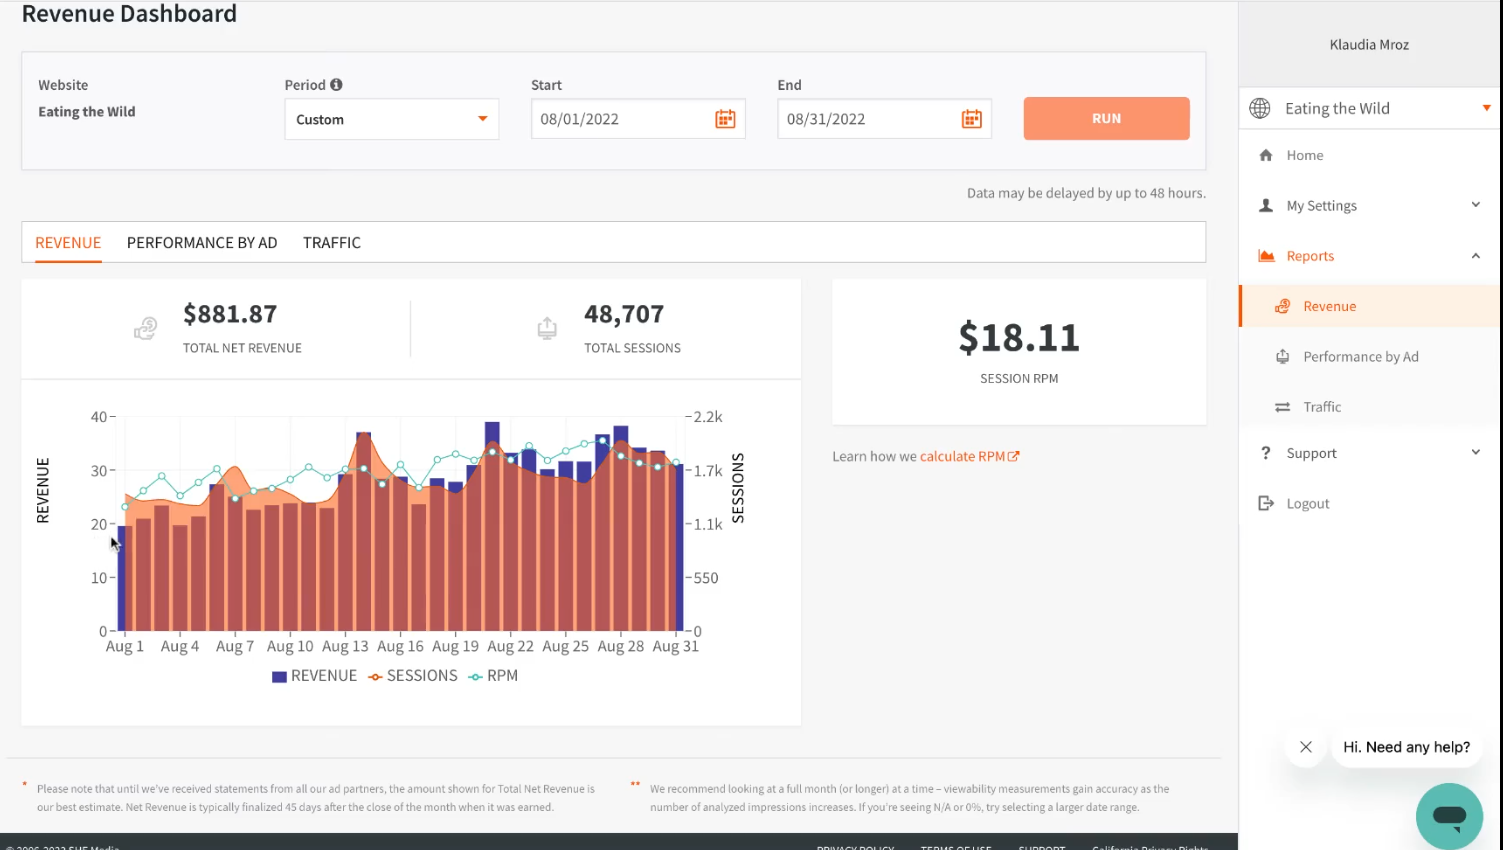Switch to the TRAFFIC tab

coord(332,243)
